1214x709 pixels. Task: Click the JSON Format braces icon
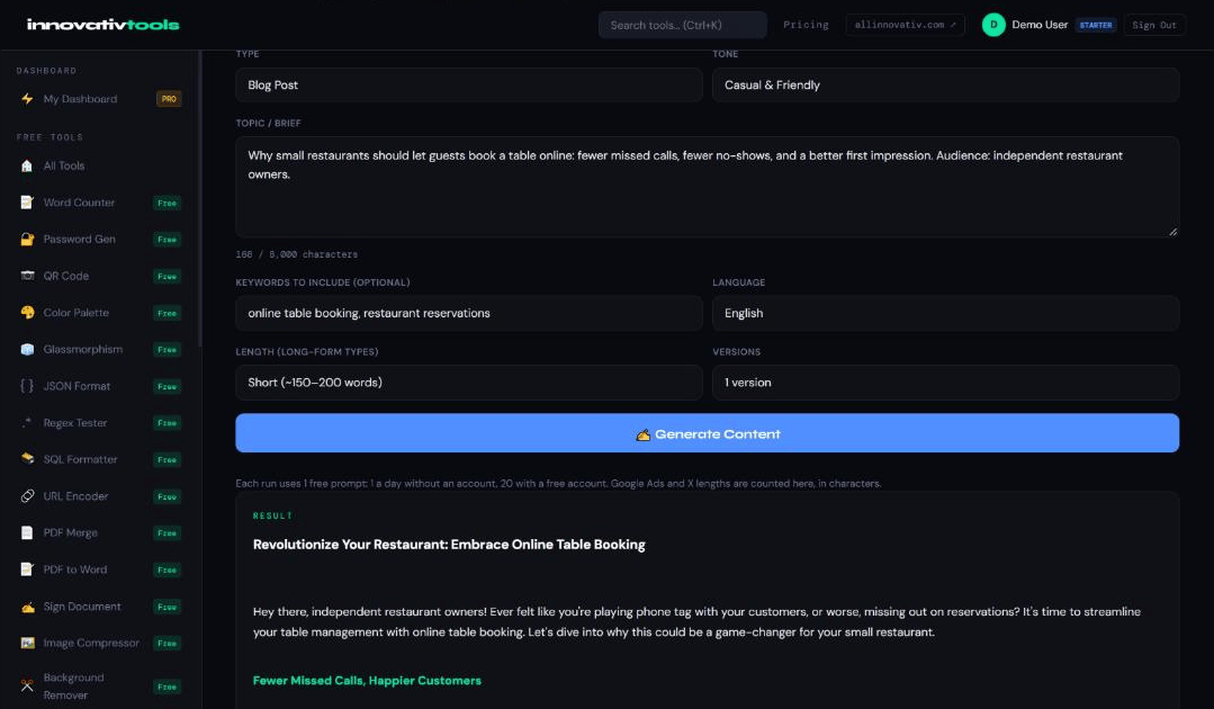coord(27,386)
